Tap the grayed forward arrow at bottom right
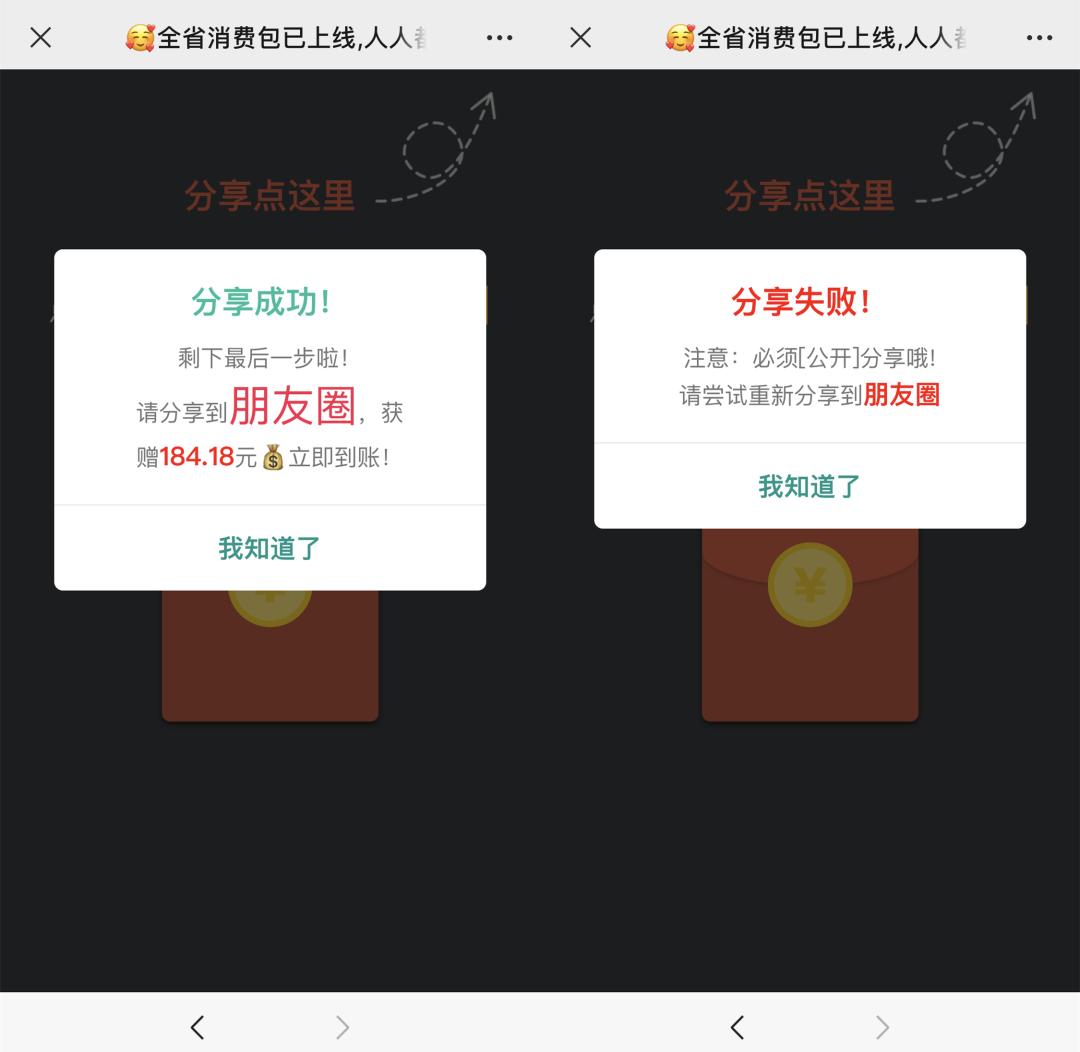The image size is (1080, 1052). coord(883,1027)
